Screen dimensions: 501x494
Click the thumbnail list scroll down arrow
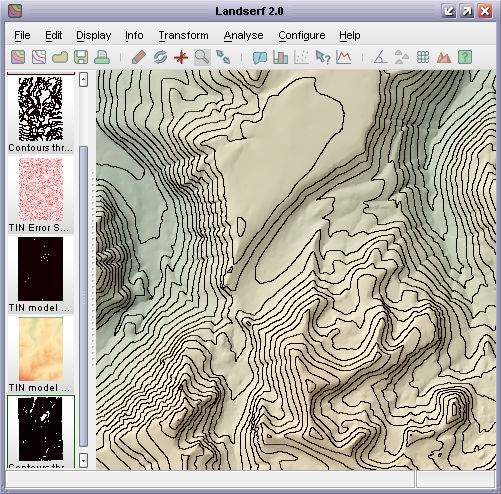pos(83,460)
